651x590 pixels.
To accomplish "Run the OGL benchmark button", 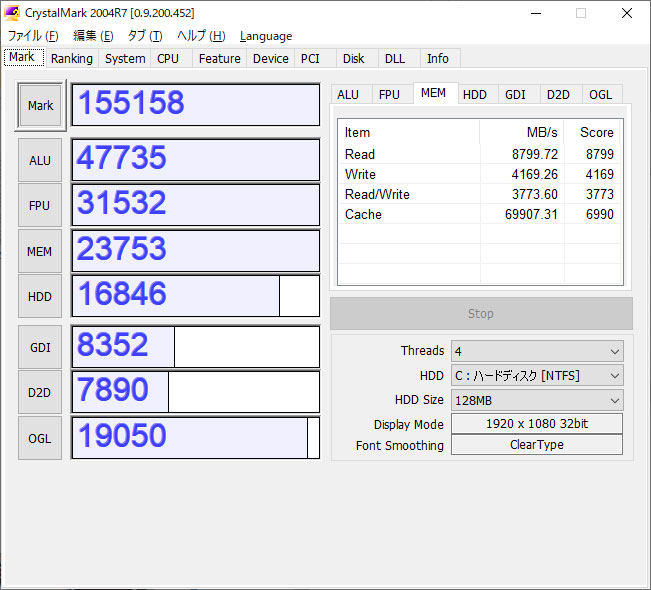I will point(40,438).
